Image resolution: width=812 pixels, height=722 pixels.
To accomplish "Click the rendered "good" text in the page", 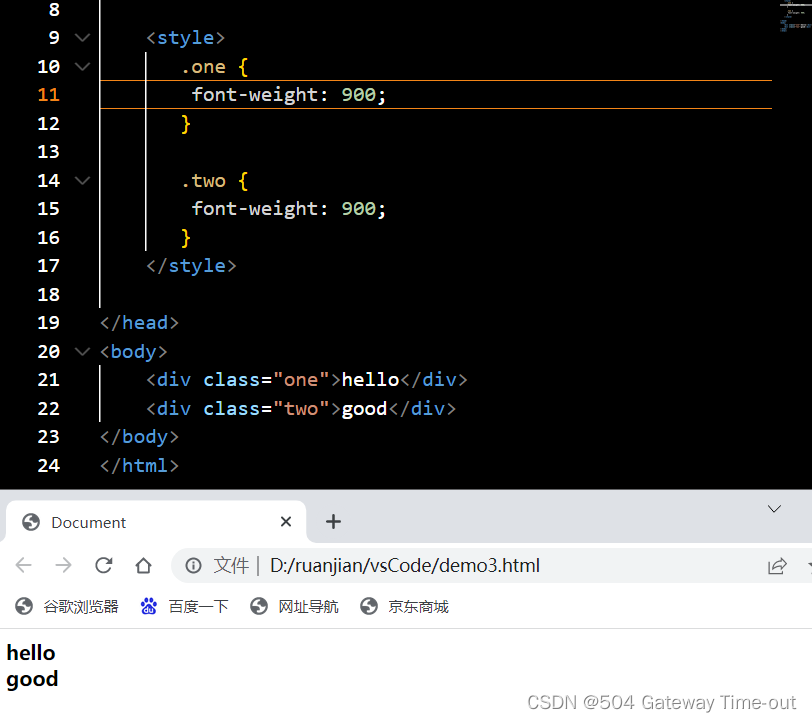I will pos(32,679).
